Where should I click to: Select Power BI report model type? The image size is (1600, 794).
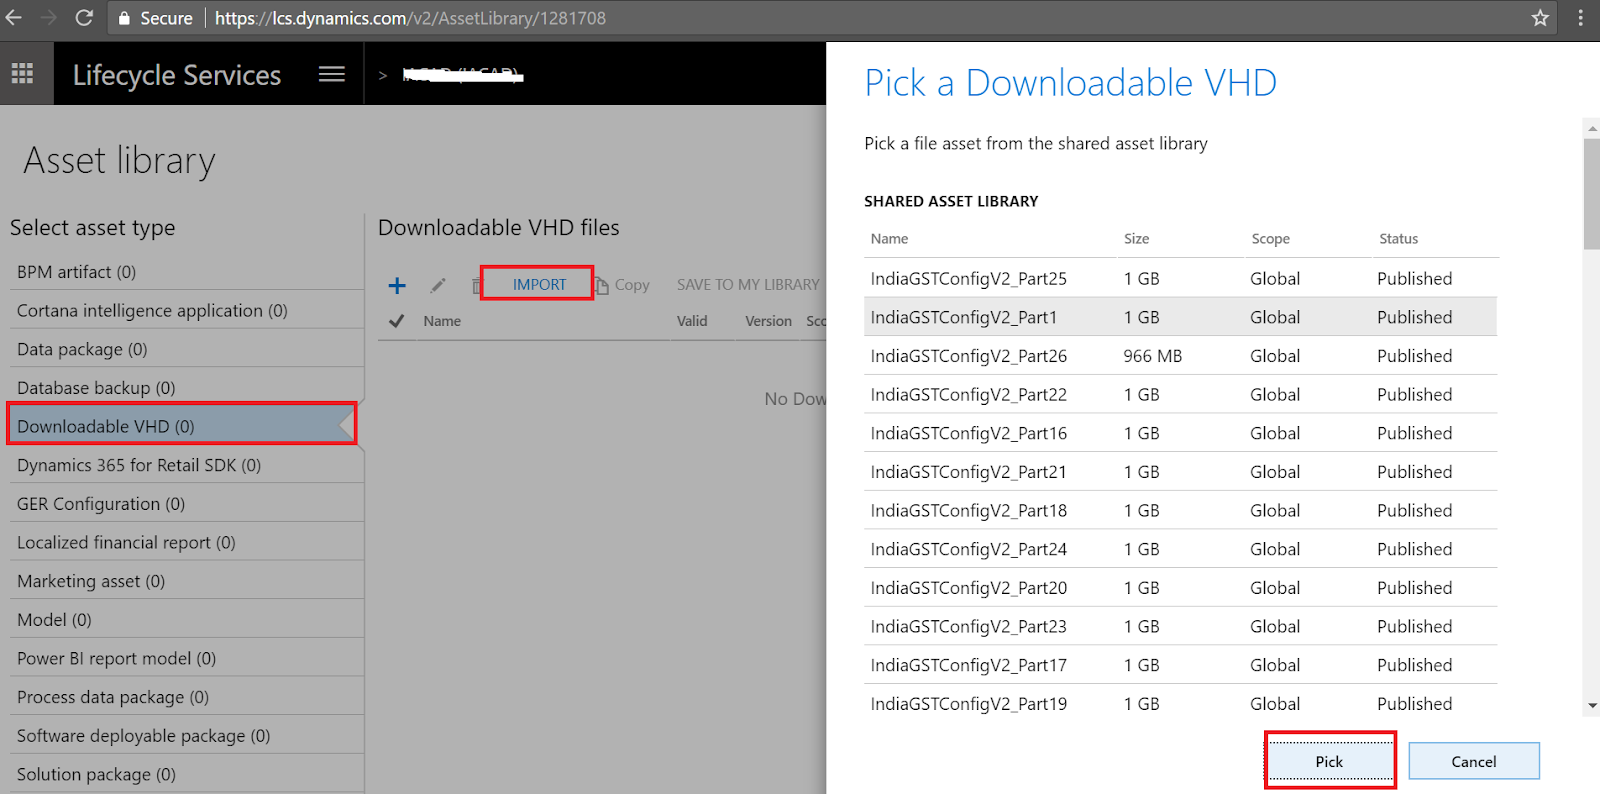point(186,658)
